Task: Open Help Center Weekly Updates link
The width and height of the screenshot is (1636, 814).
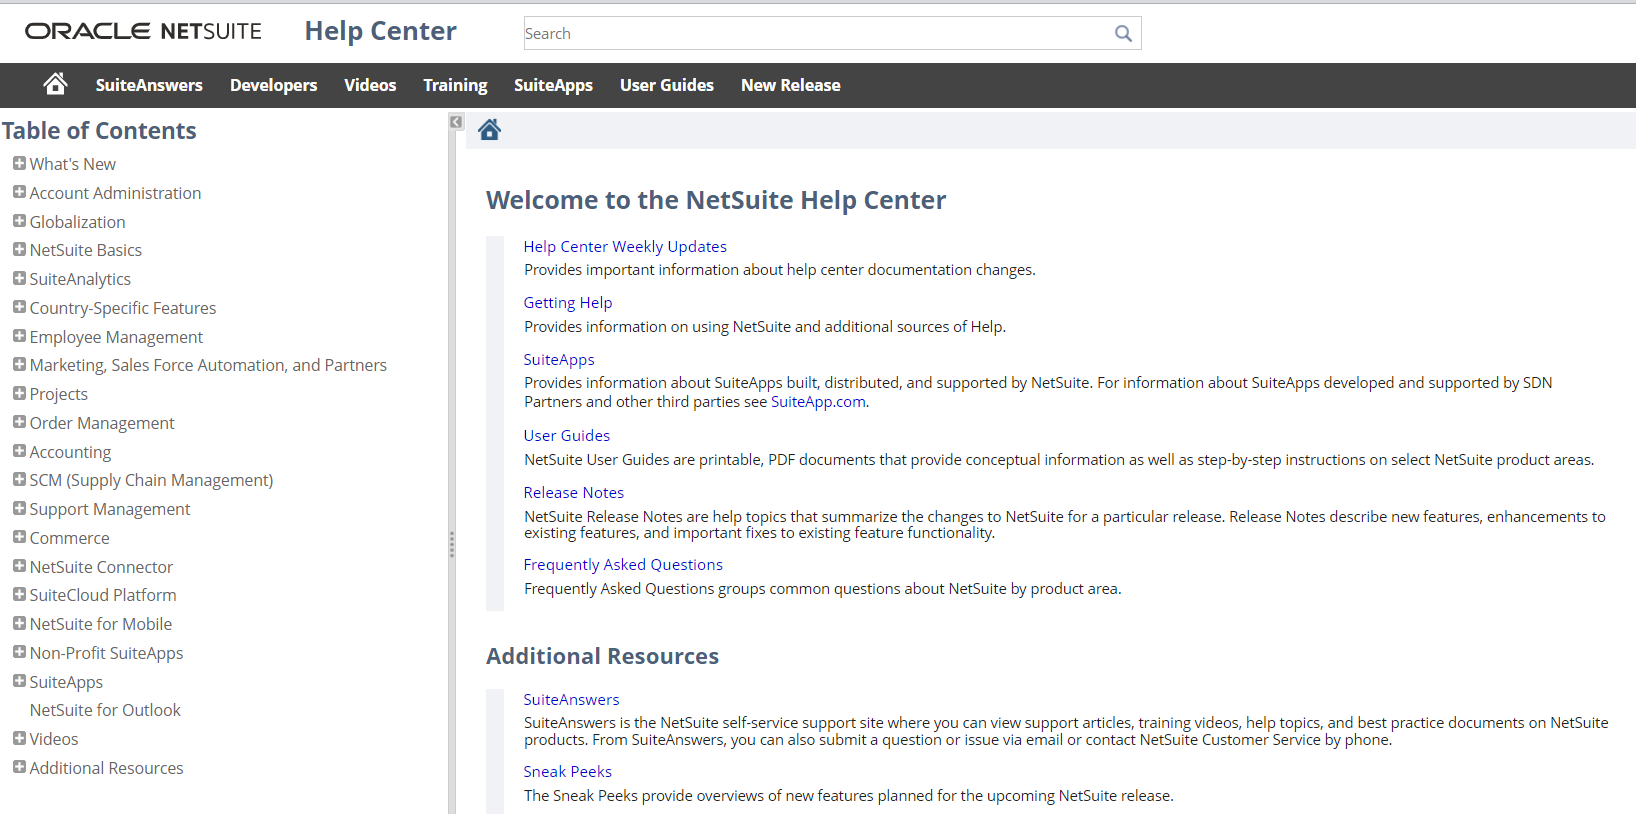Action: (625, 246)
